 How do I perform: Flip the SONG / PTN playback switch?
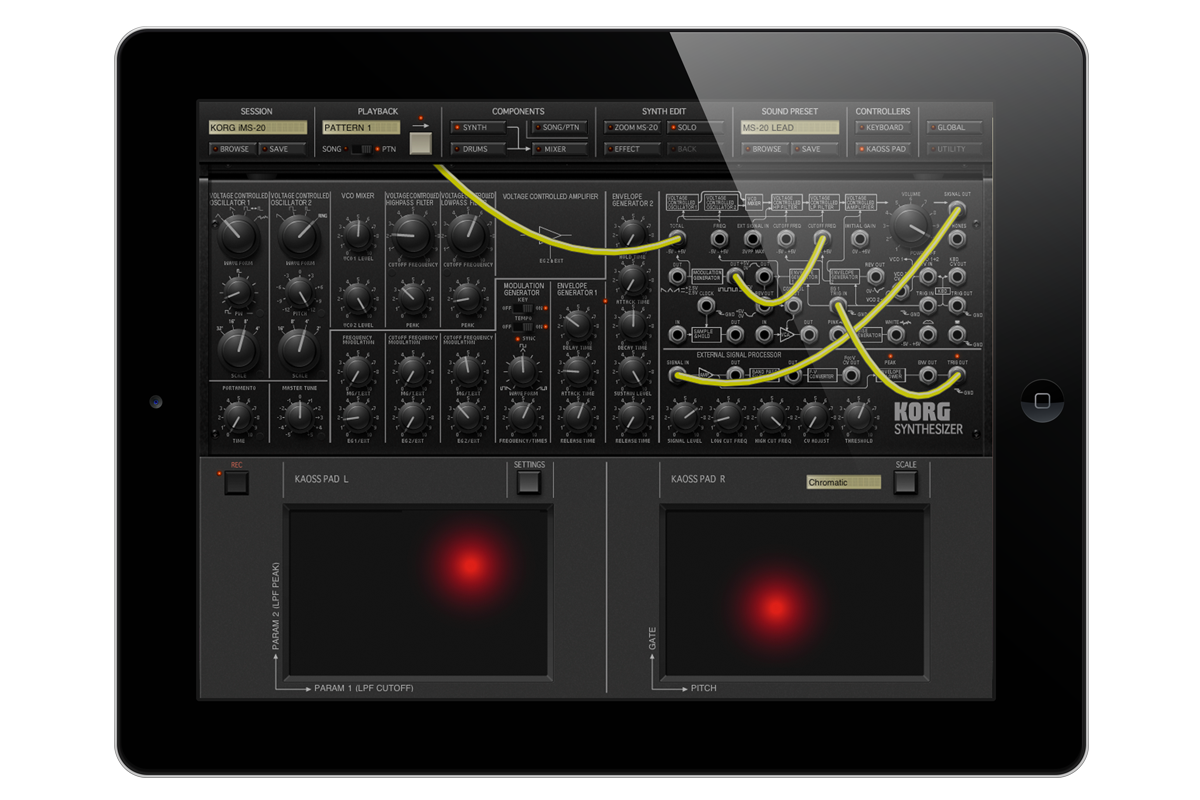pyautogui.click(x=362, y=149)
